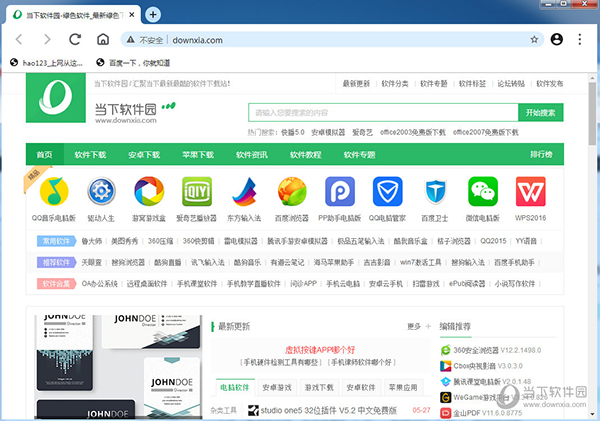This screenshot has height=421, width=600.
Task: Click the 有道云笔记 link
Action: [x=287, y=263]
